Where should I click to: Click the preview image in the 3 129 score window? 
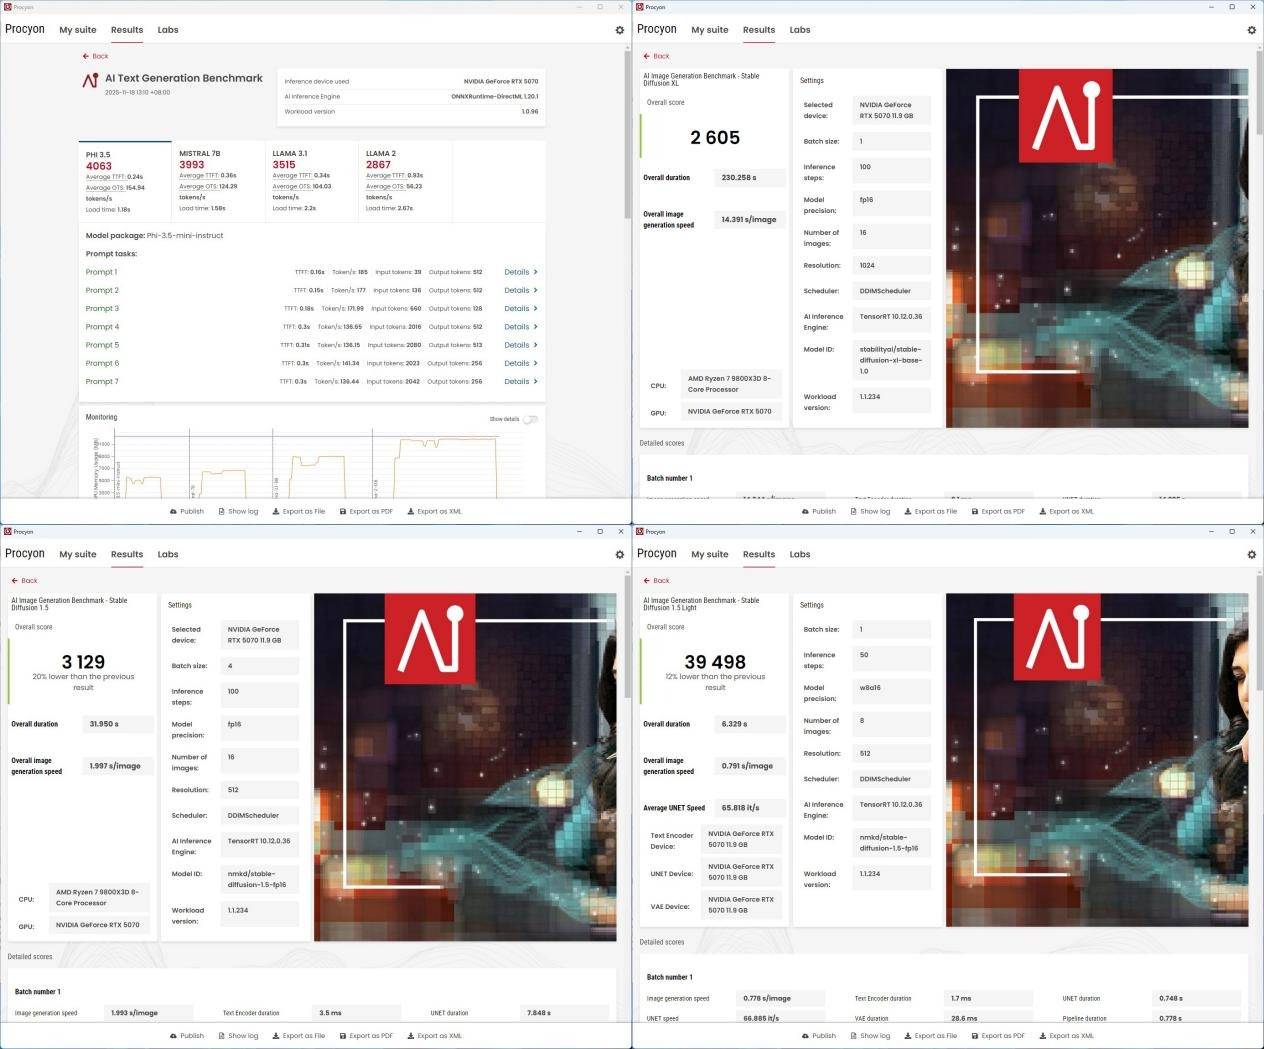coord(465,767)
